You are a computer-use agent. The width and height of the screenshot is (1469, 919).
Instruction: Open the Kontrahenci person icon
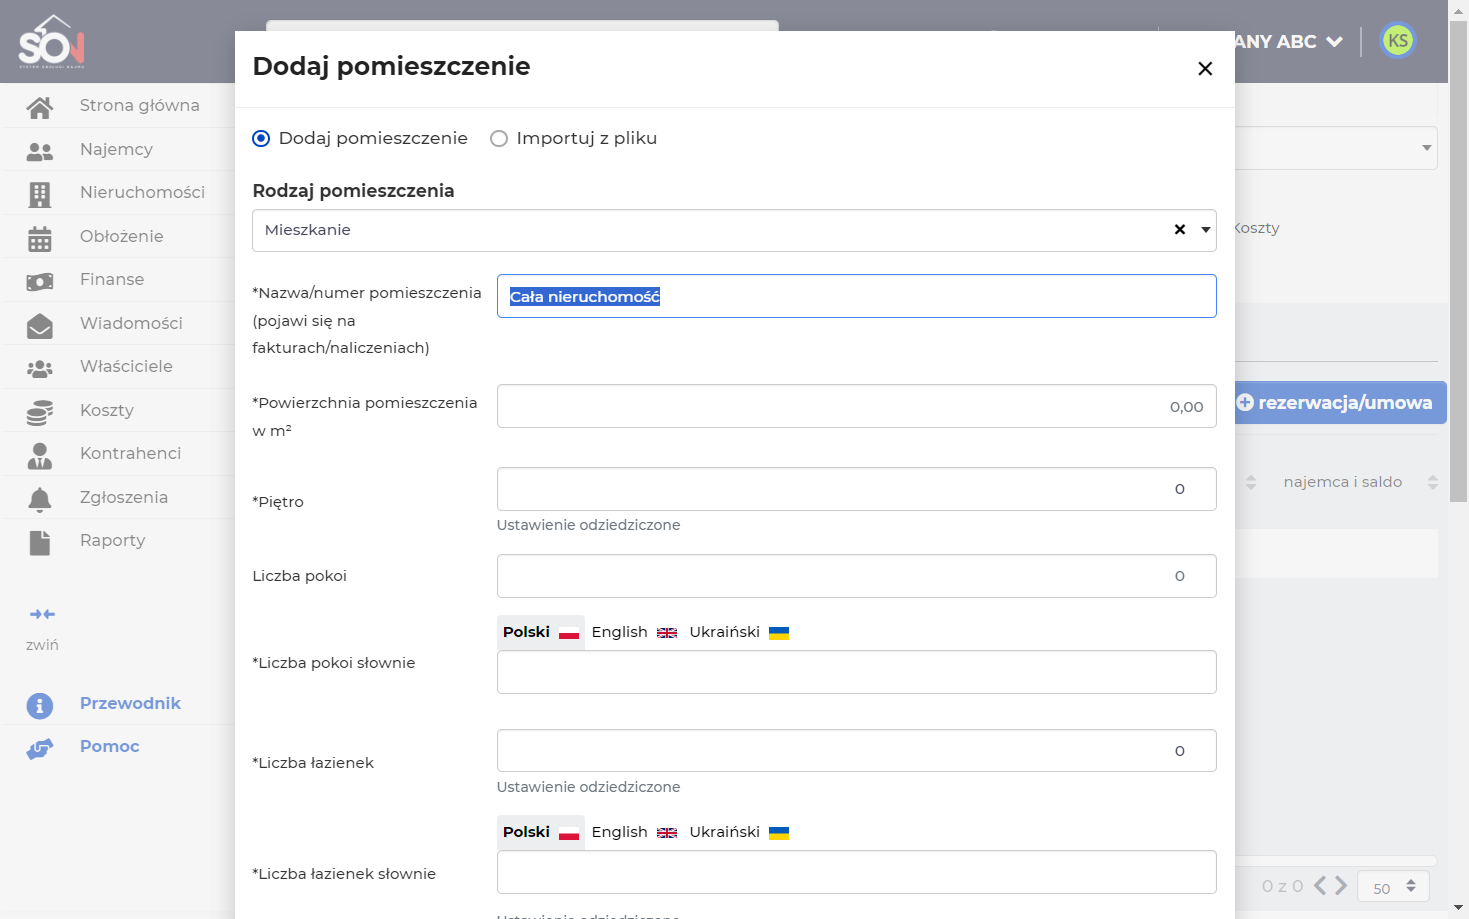40,456
